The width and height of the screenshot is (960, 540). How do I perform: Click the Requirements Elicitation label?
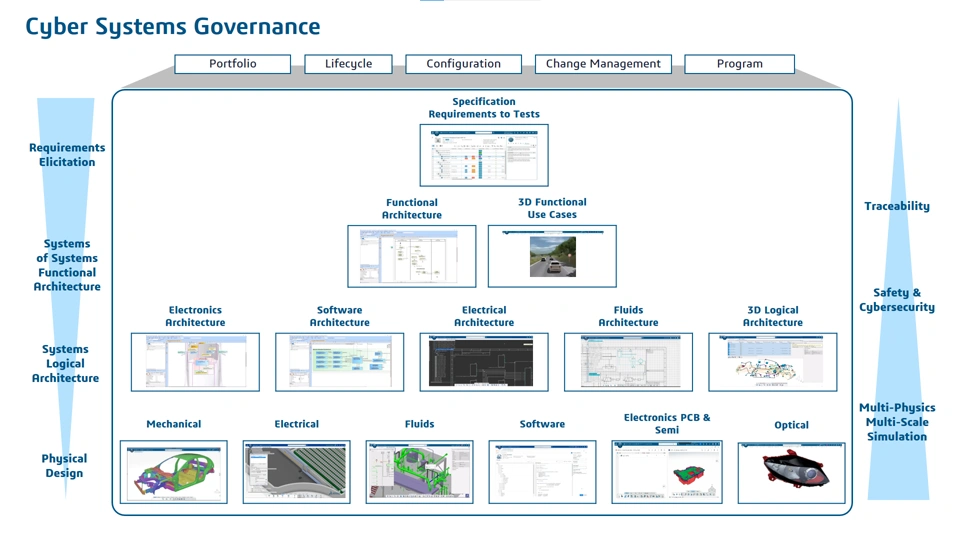click(67, 155)
